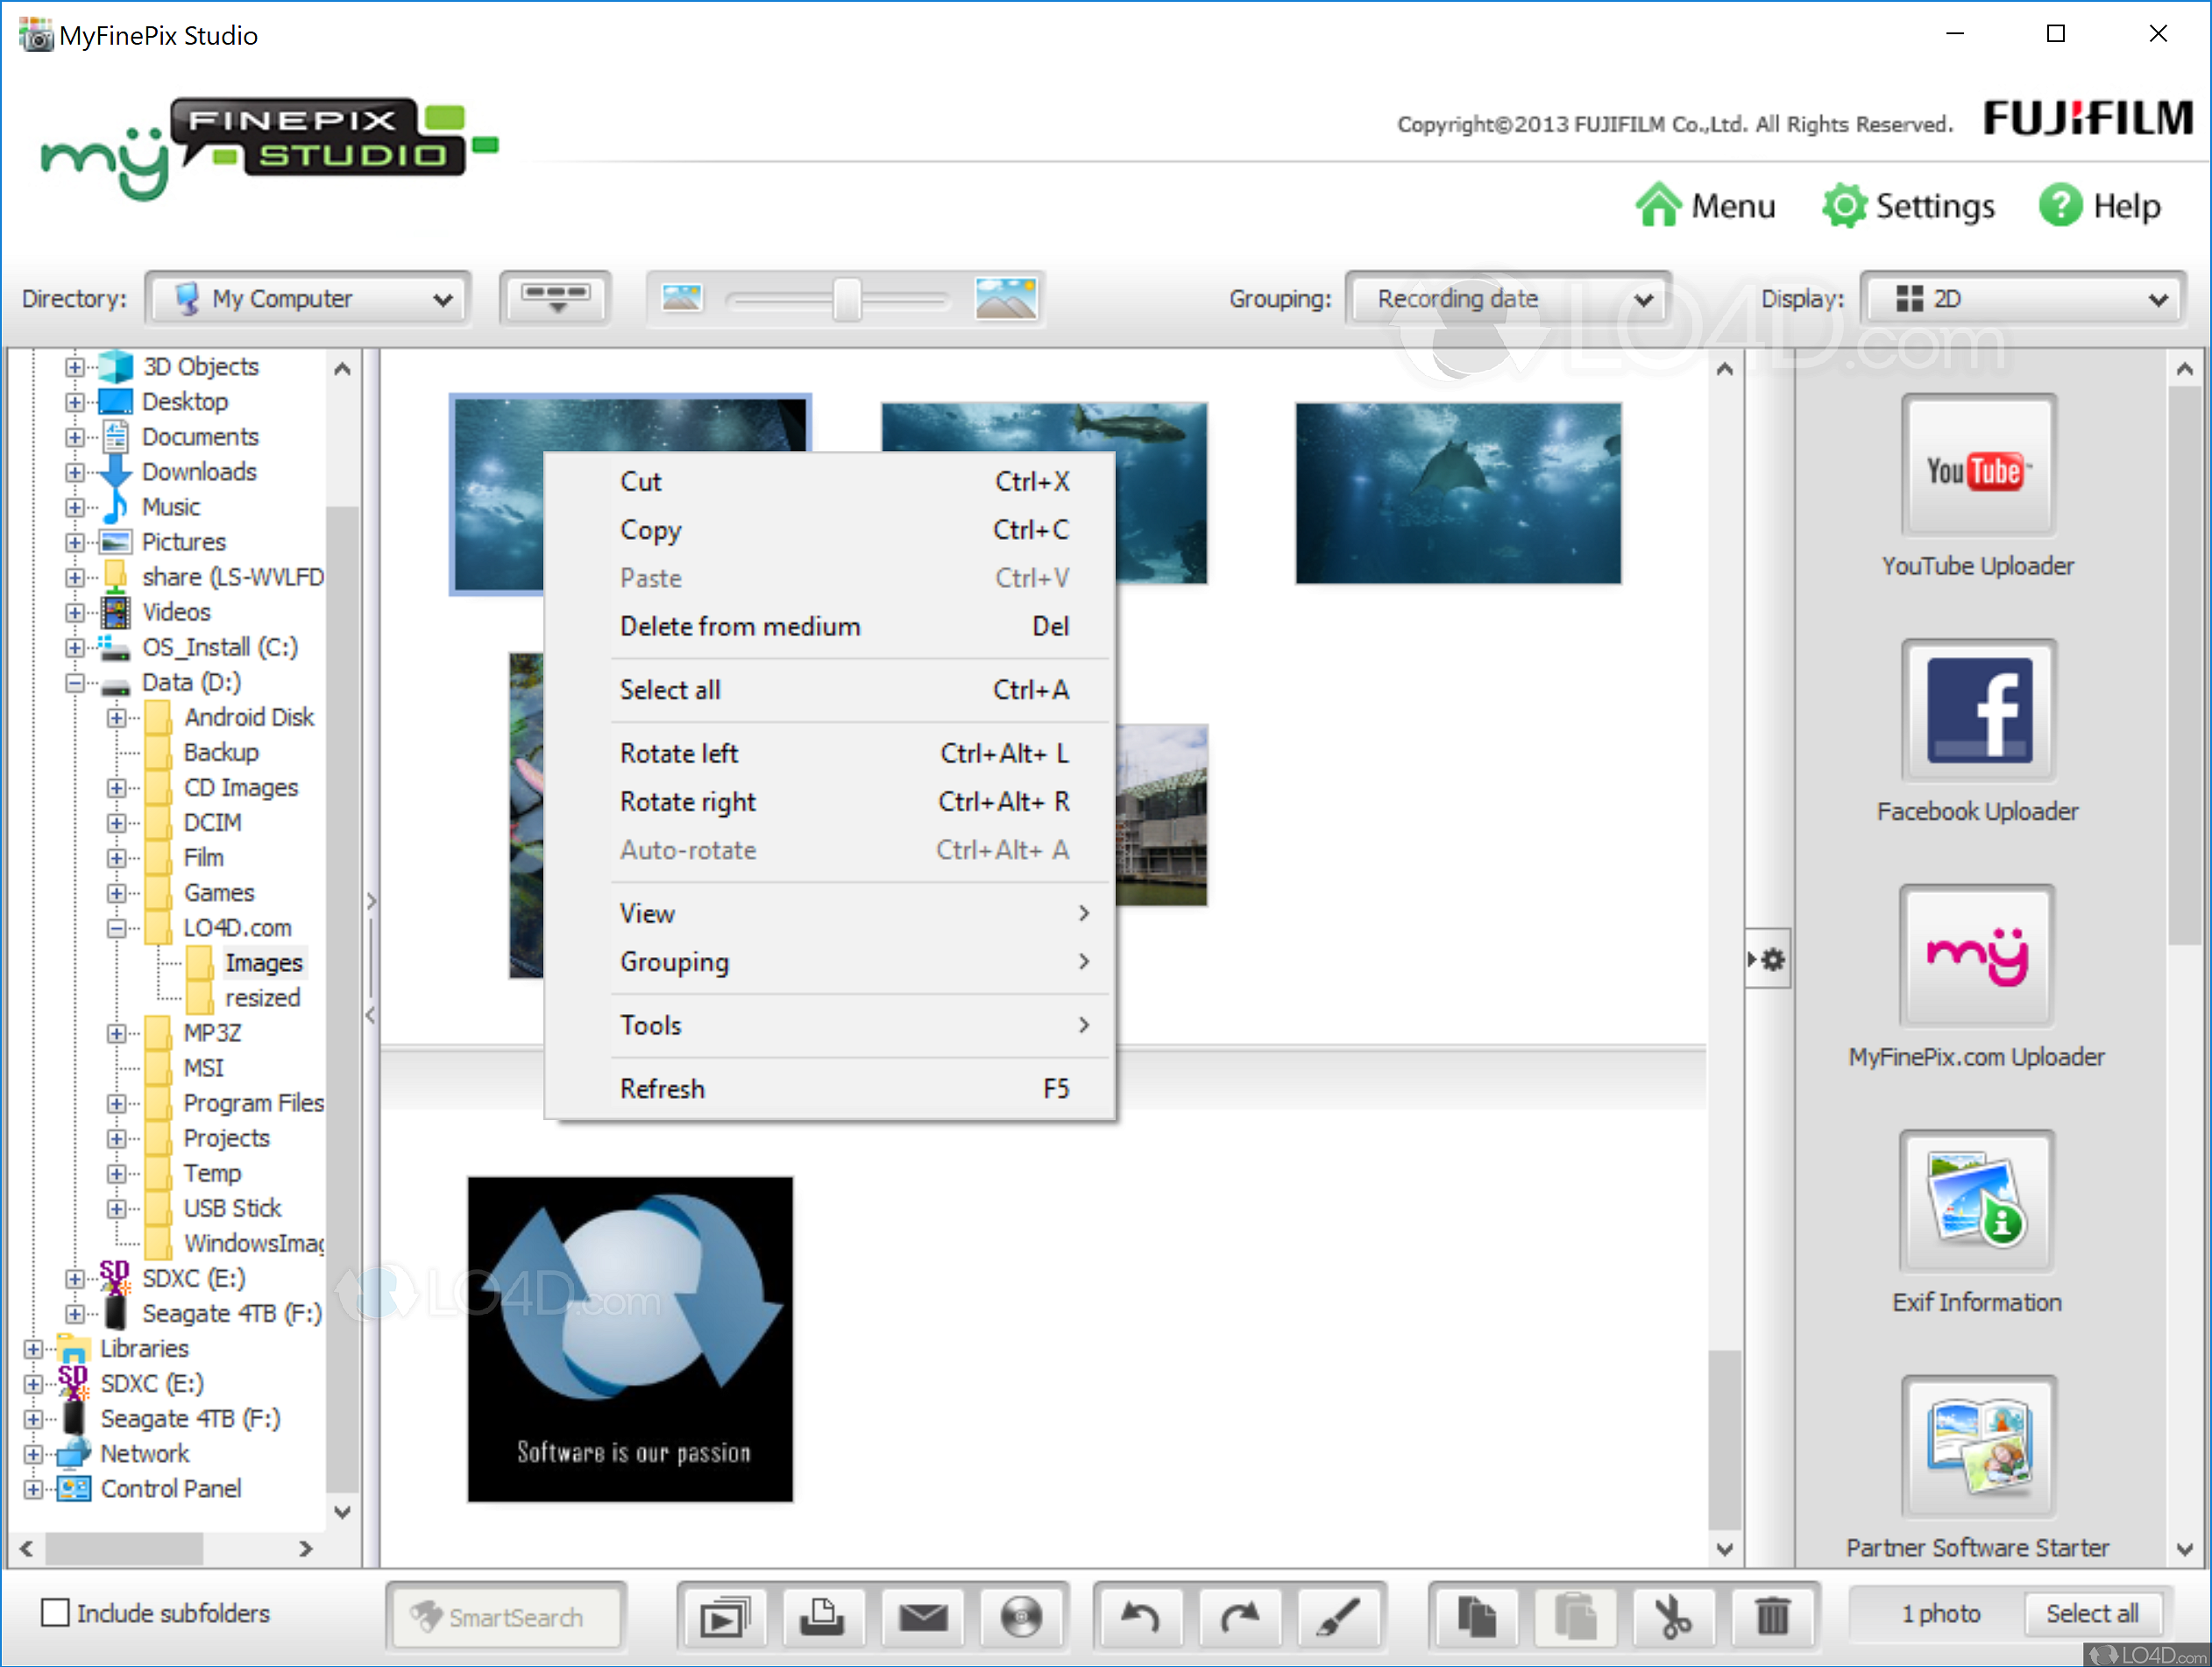Open the YouTube Uploader icon
This screenshot has width=2212, height=1667.
[x=1977, y=467]
